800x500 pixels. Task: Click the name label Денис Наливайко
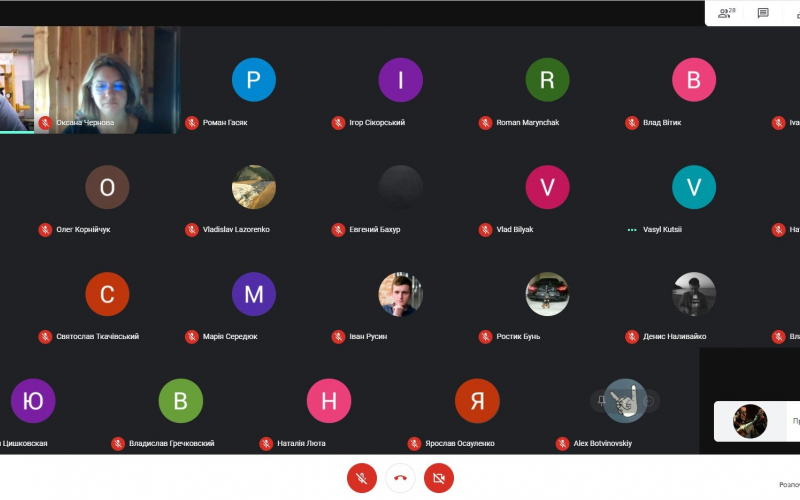[674, 337]
